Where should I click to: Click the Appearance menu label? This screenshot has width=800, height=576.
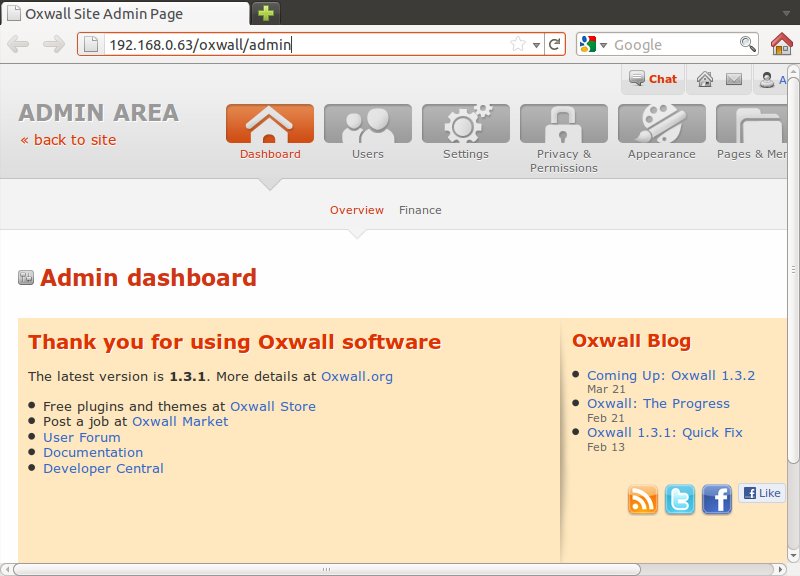(x=662, y=154)
